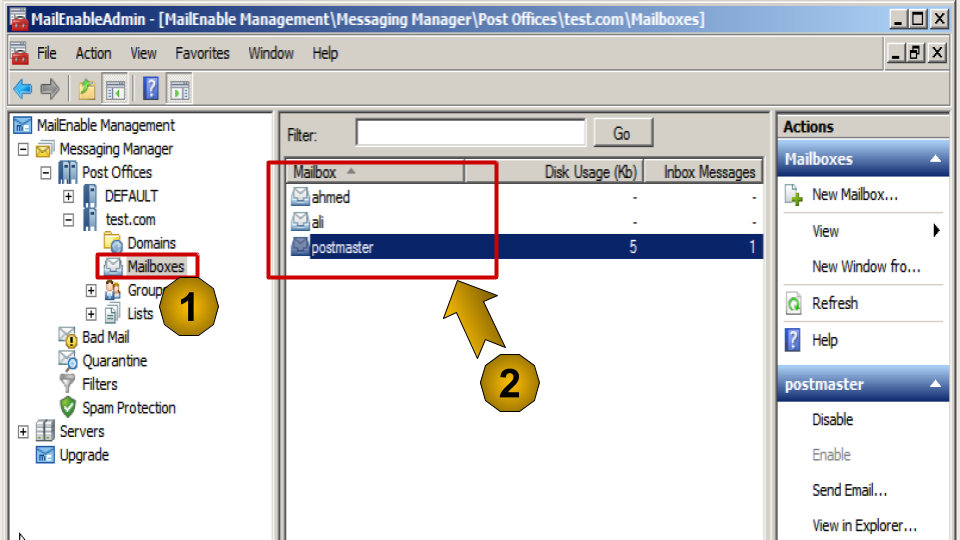Go up one level folder icon

point(87,89)
